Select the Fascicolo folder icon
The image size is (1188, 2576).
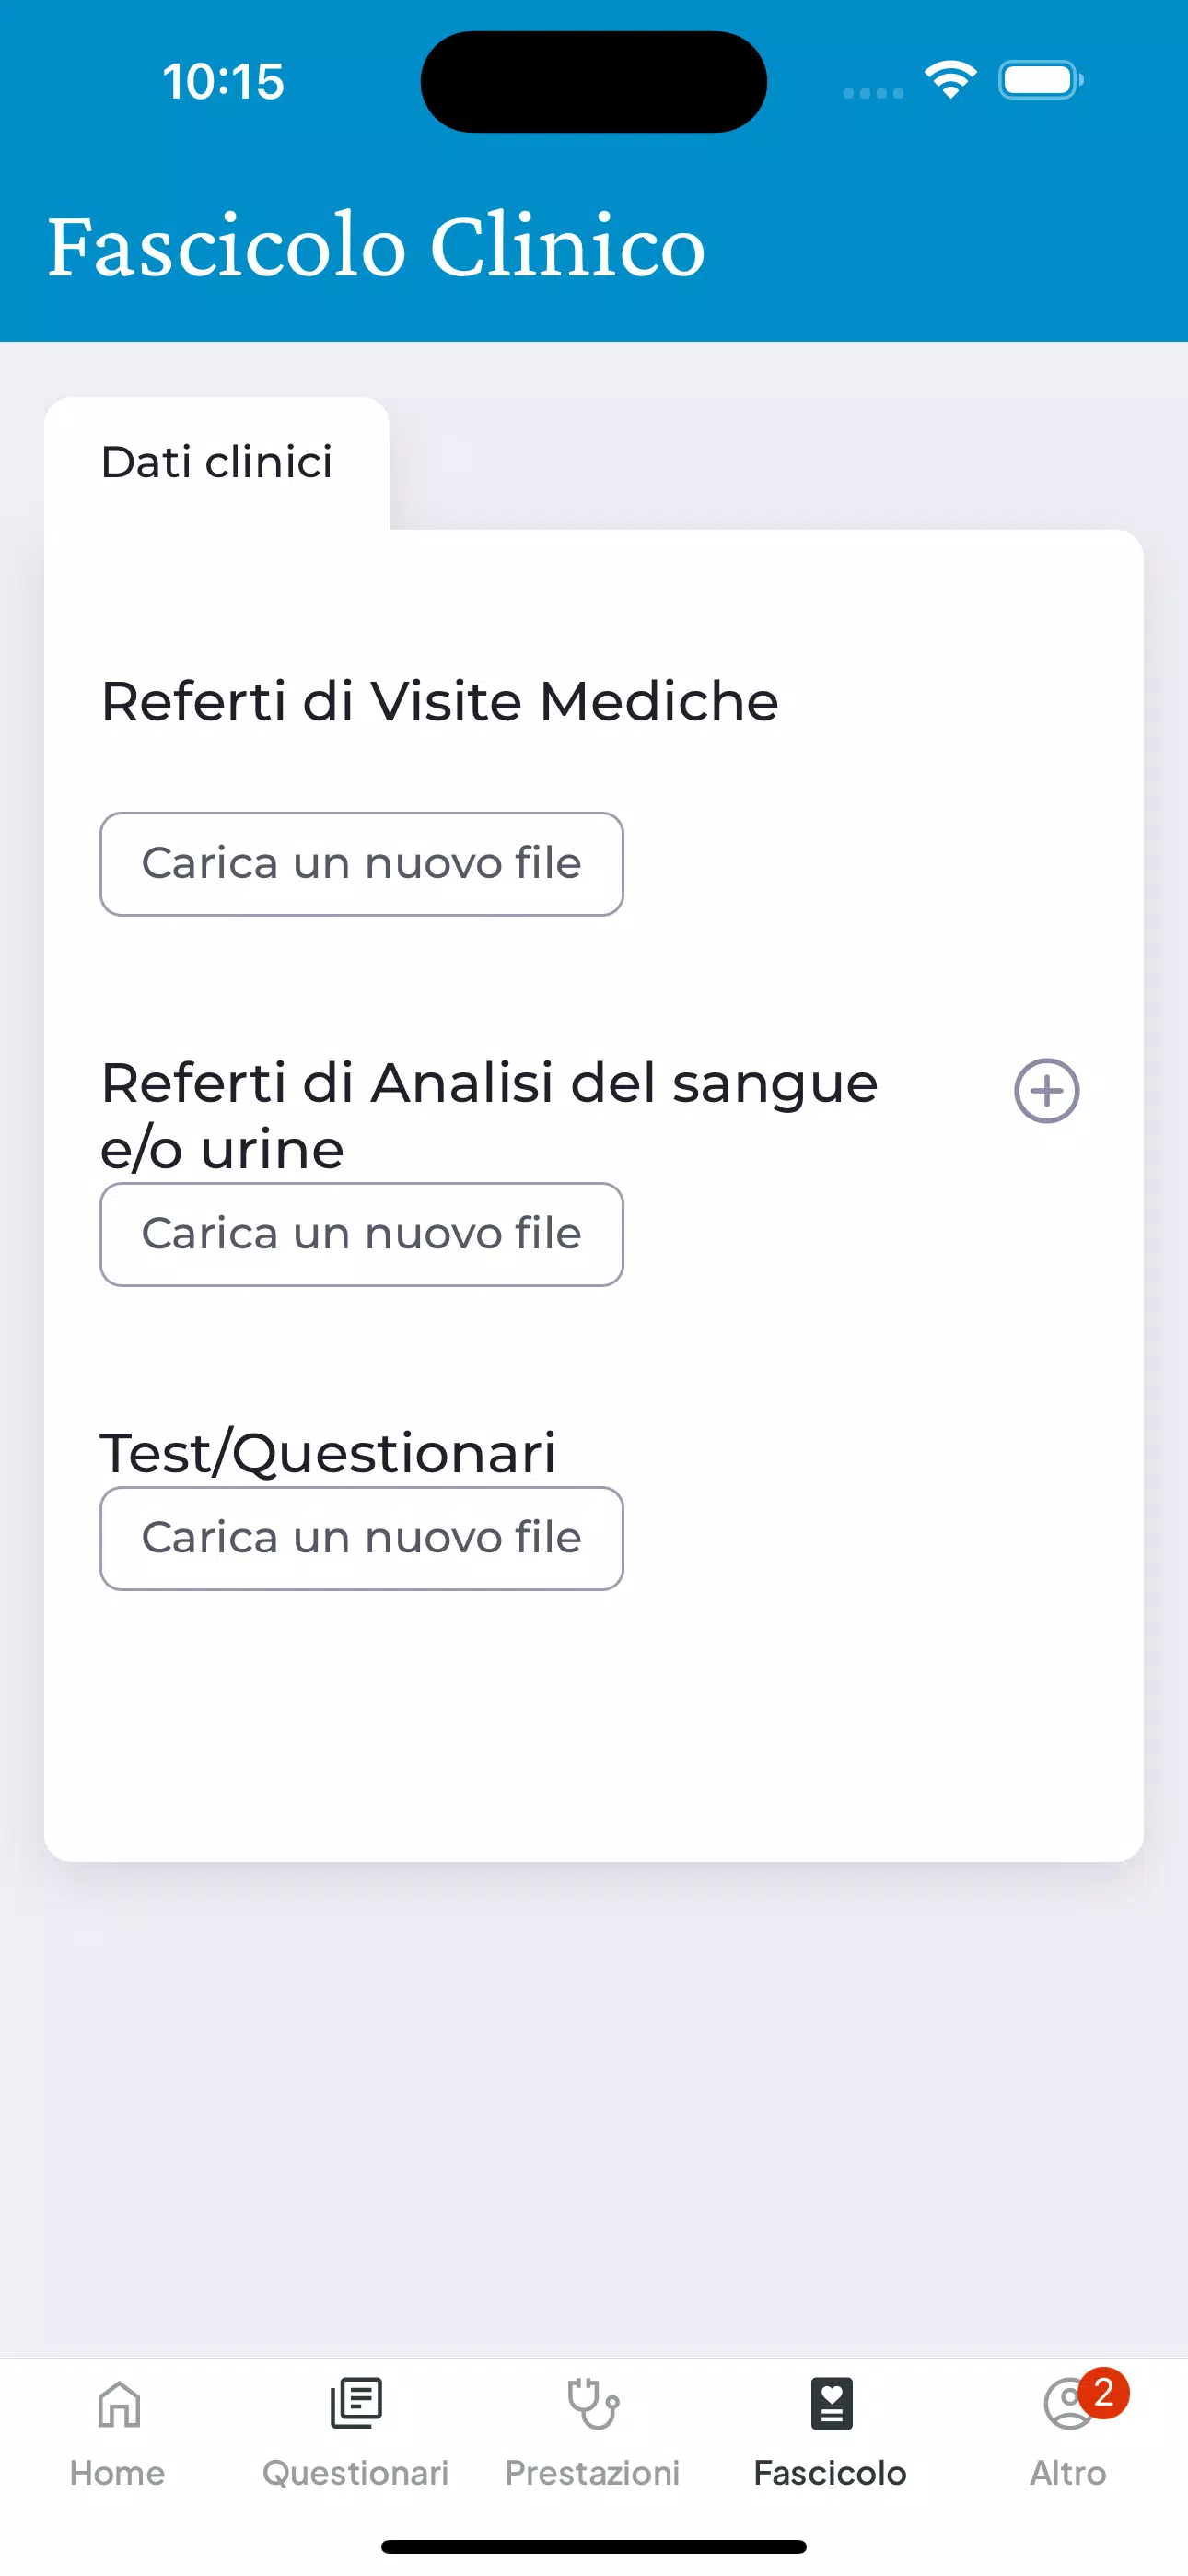pos(831,2404)
